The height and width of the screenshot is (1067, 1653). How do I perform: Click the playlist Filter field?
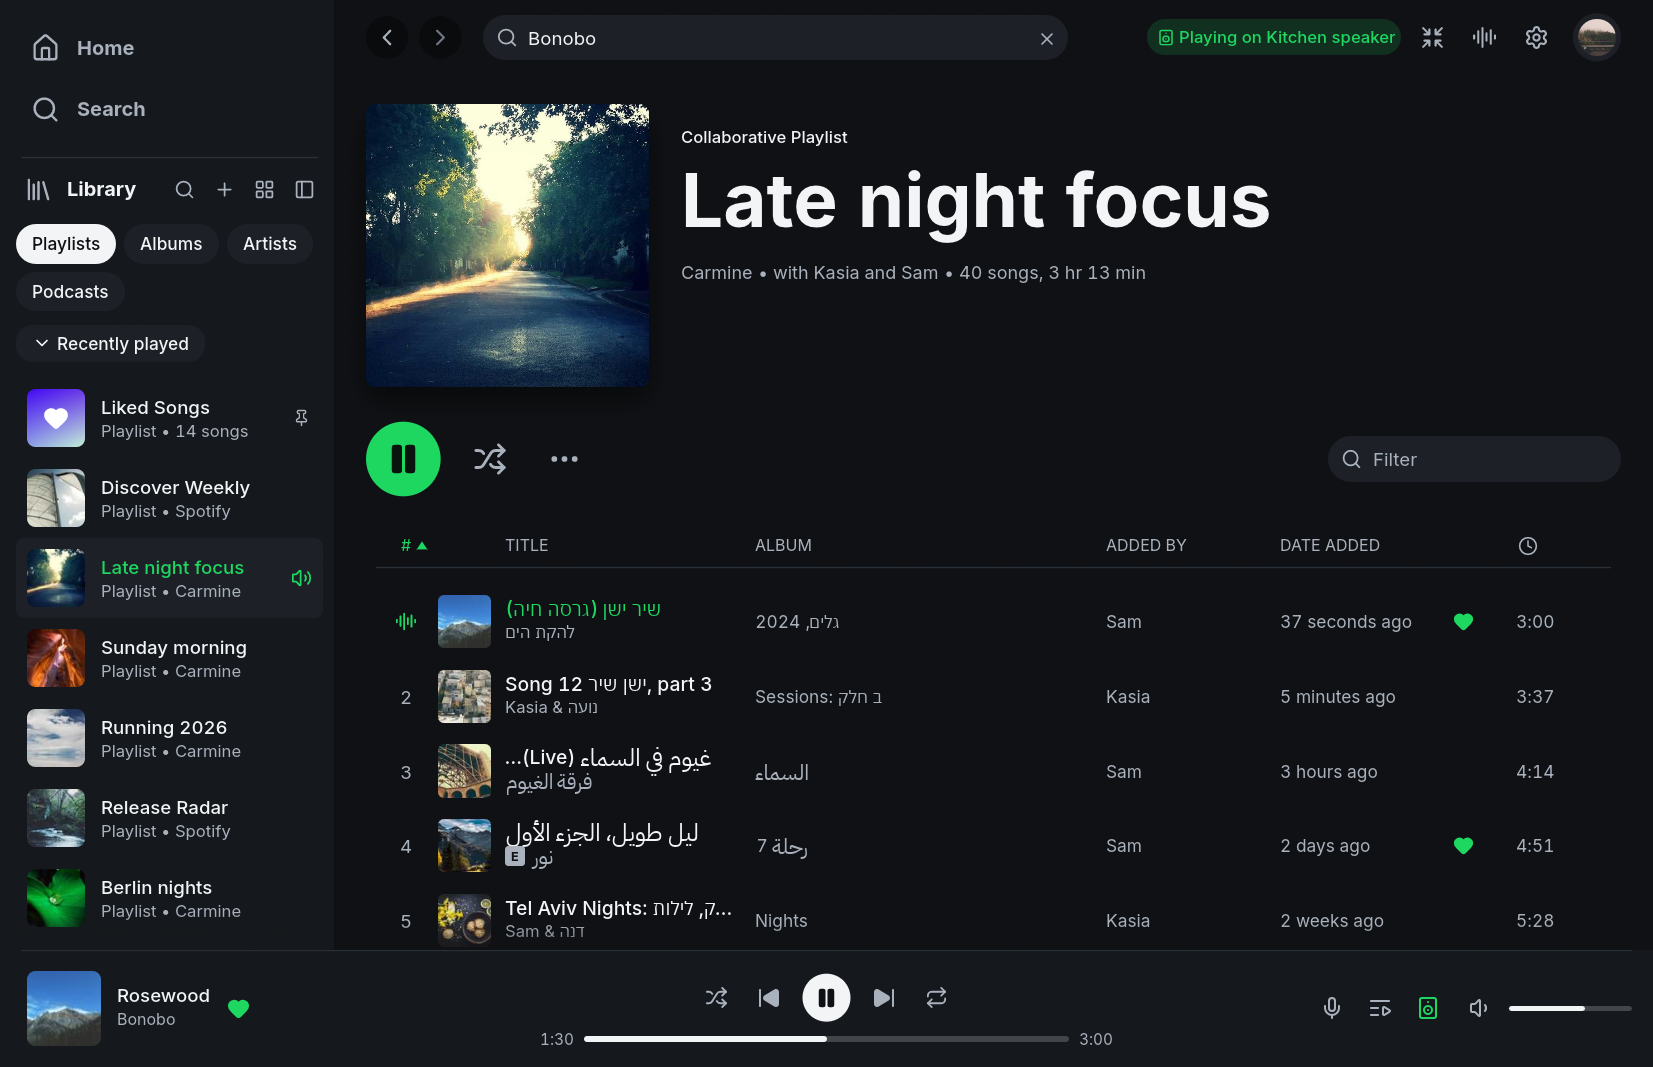[1474, 459]
